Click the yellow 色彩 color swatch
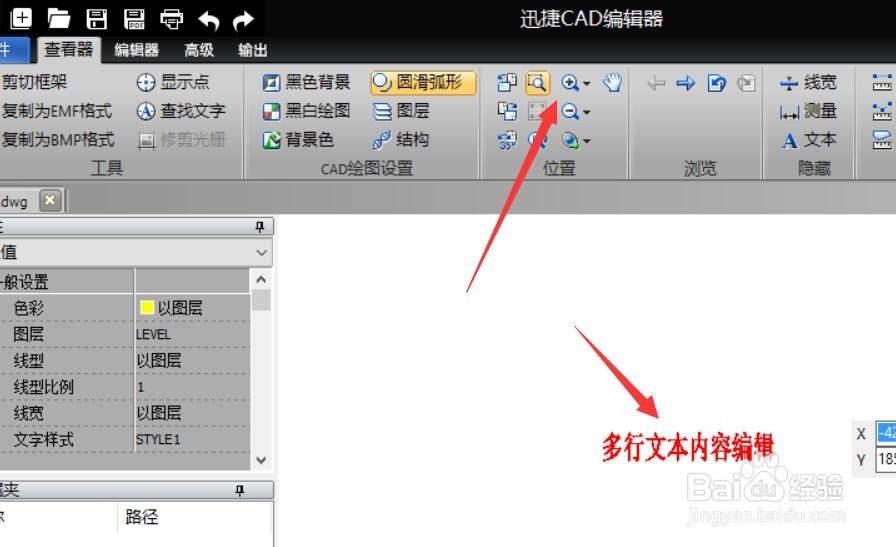Viewport: 896px width, 547px height. [147, 308]
